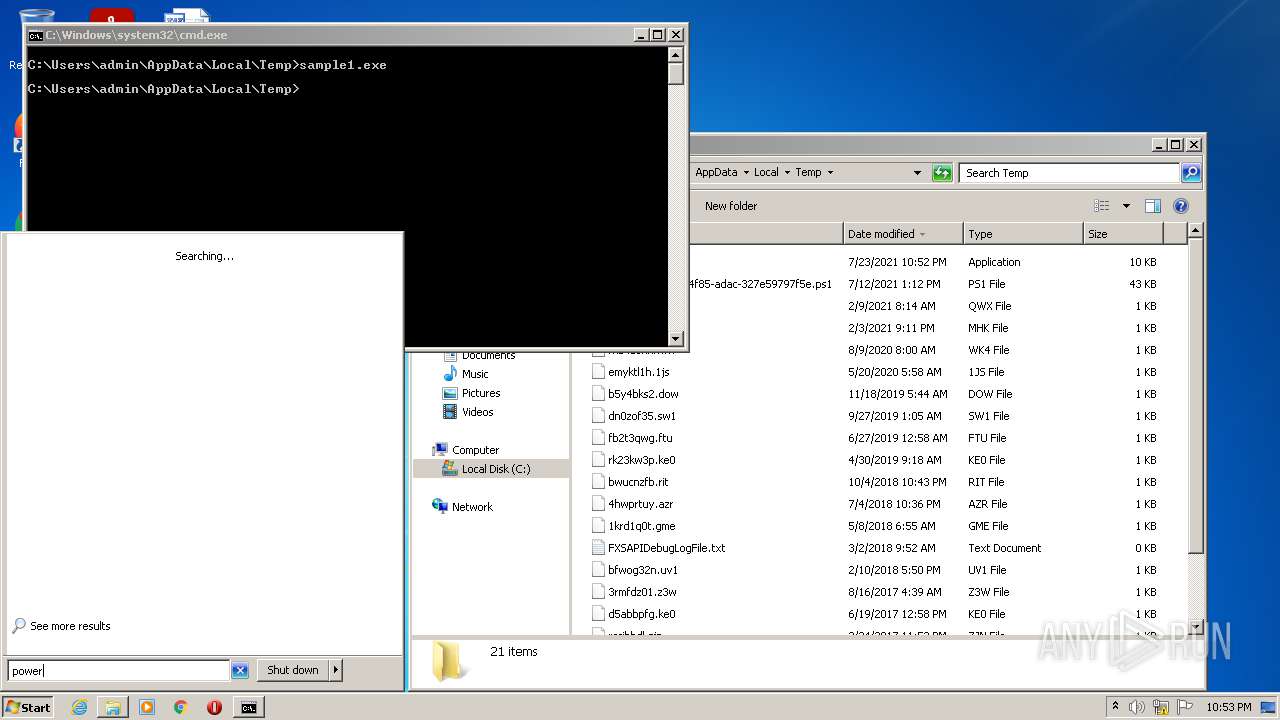Click the magnifier icon beside See more results
This screenshot has height=720, width=1280.
(x=19, y=626)
